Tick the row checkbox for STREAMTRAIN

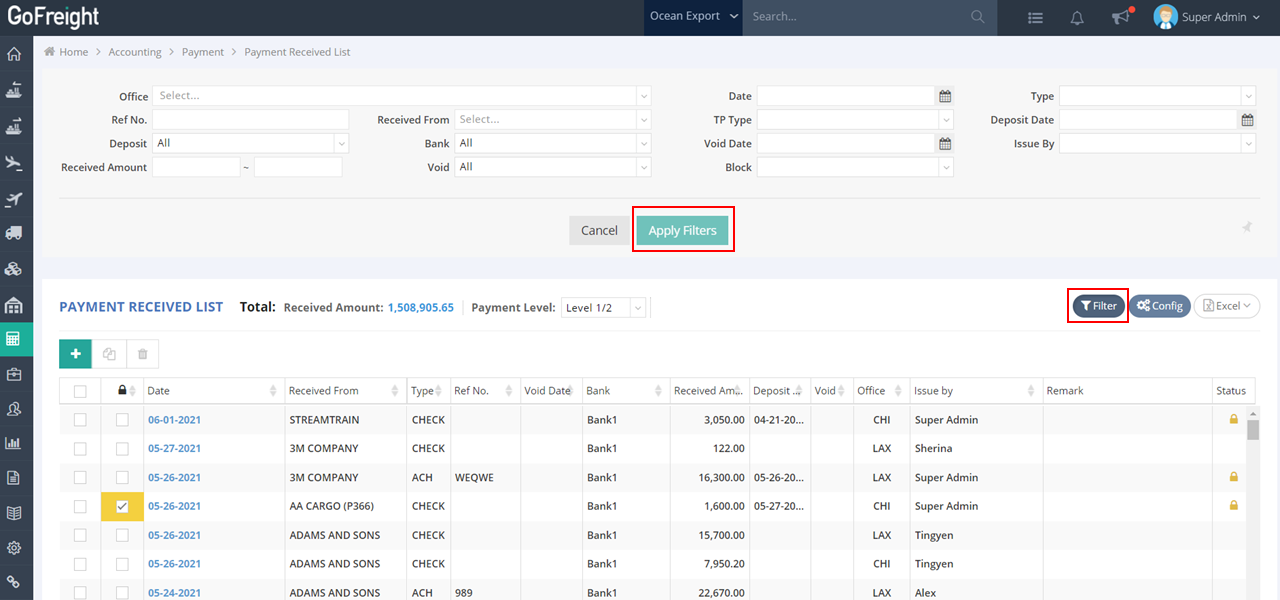coord(80,420)
